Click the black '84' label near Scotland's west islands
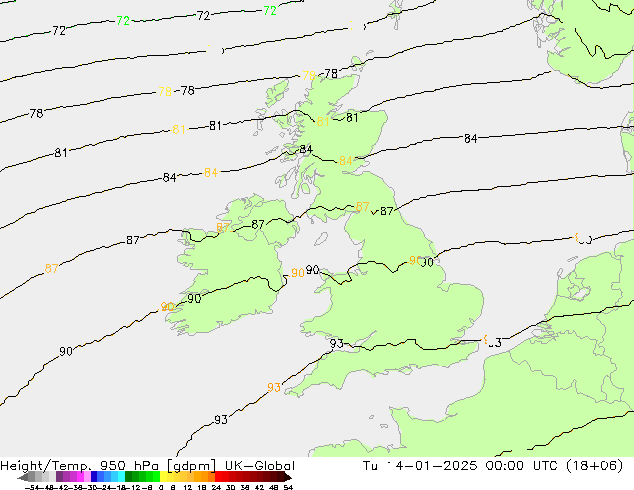 coord(306,150)
